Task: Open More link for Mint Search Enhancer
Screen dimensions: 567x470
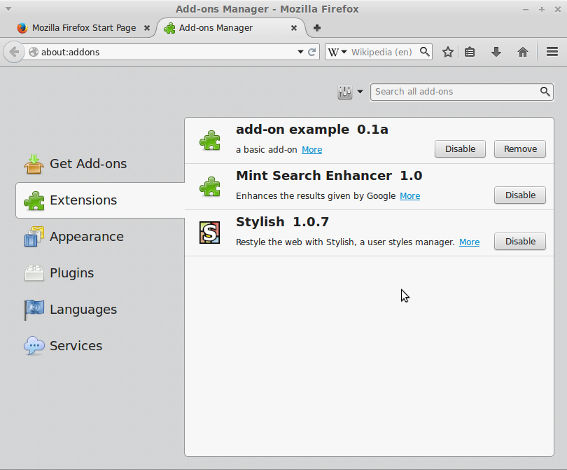Action: 410,196
